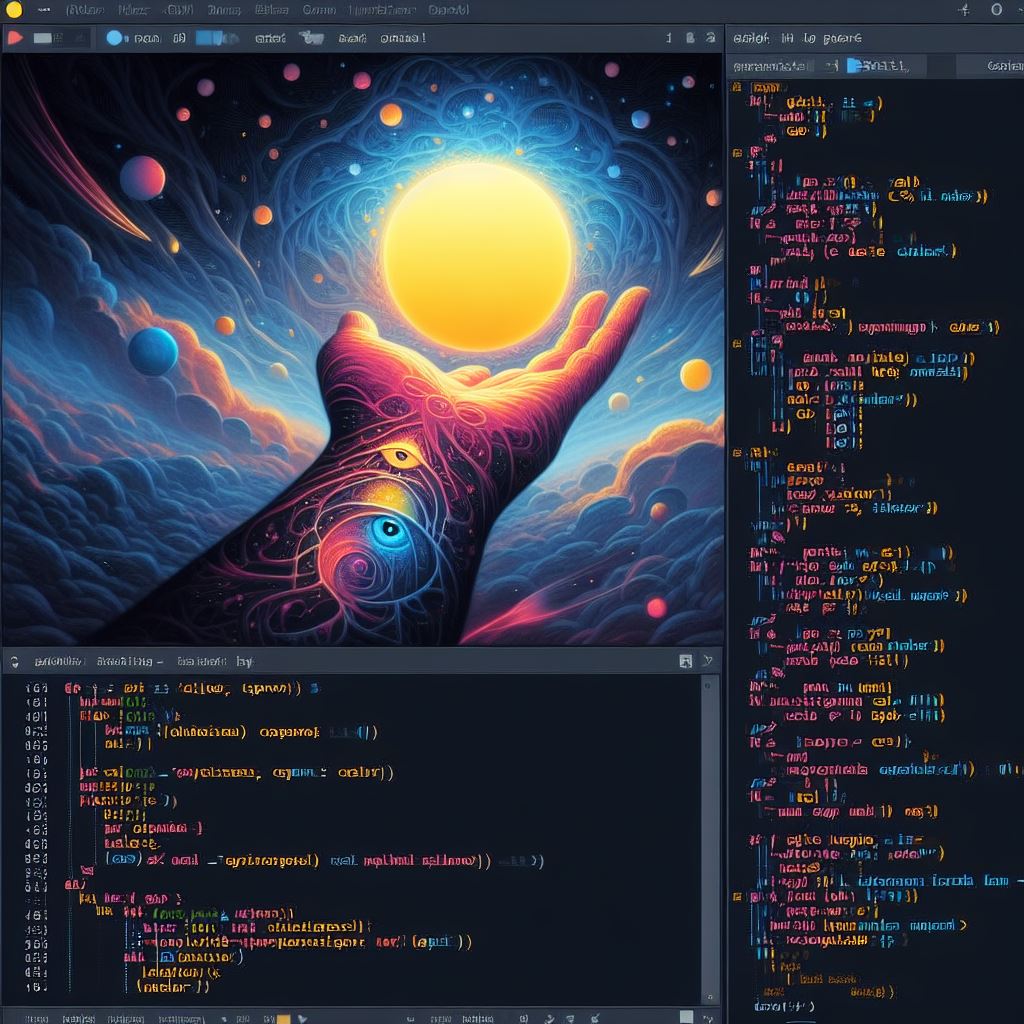This screenshot has width=1024, height=1024.
Task: Click the refresh-style icon at the bottom code panel's header start
Action: click(x=14, y=662)
